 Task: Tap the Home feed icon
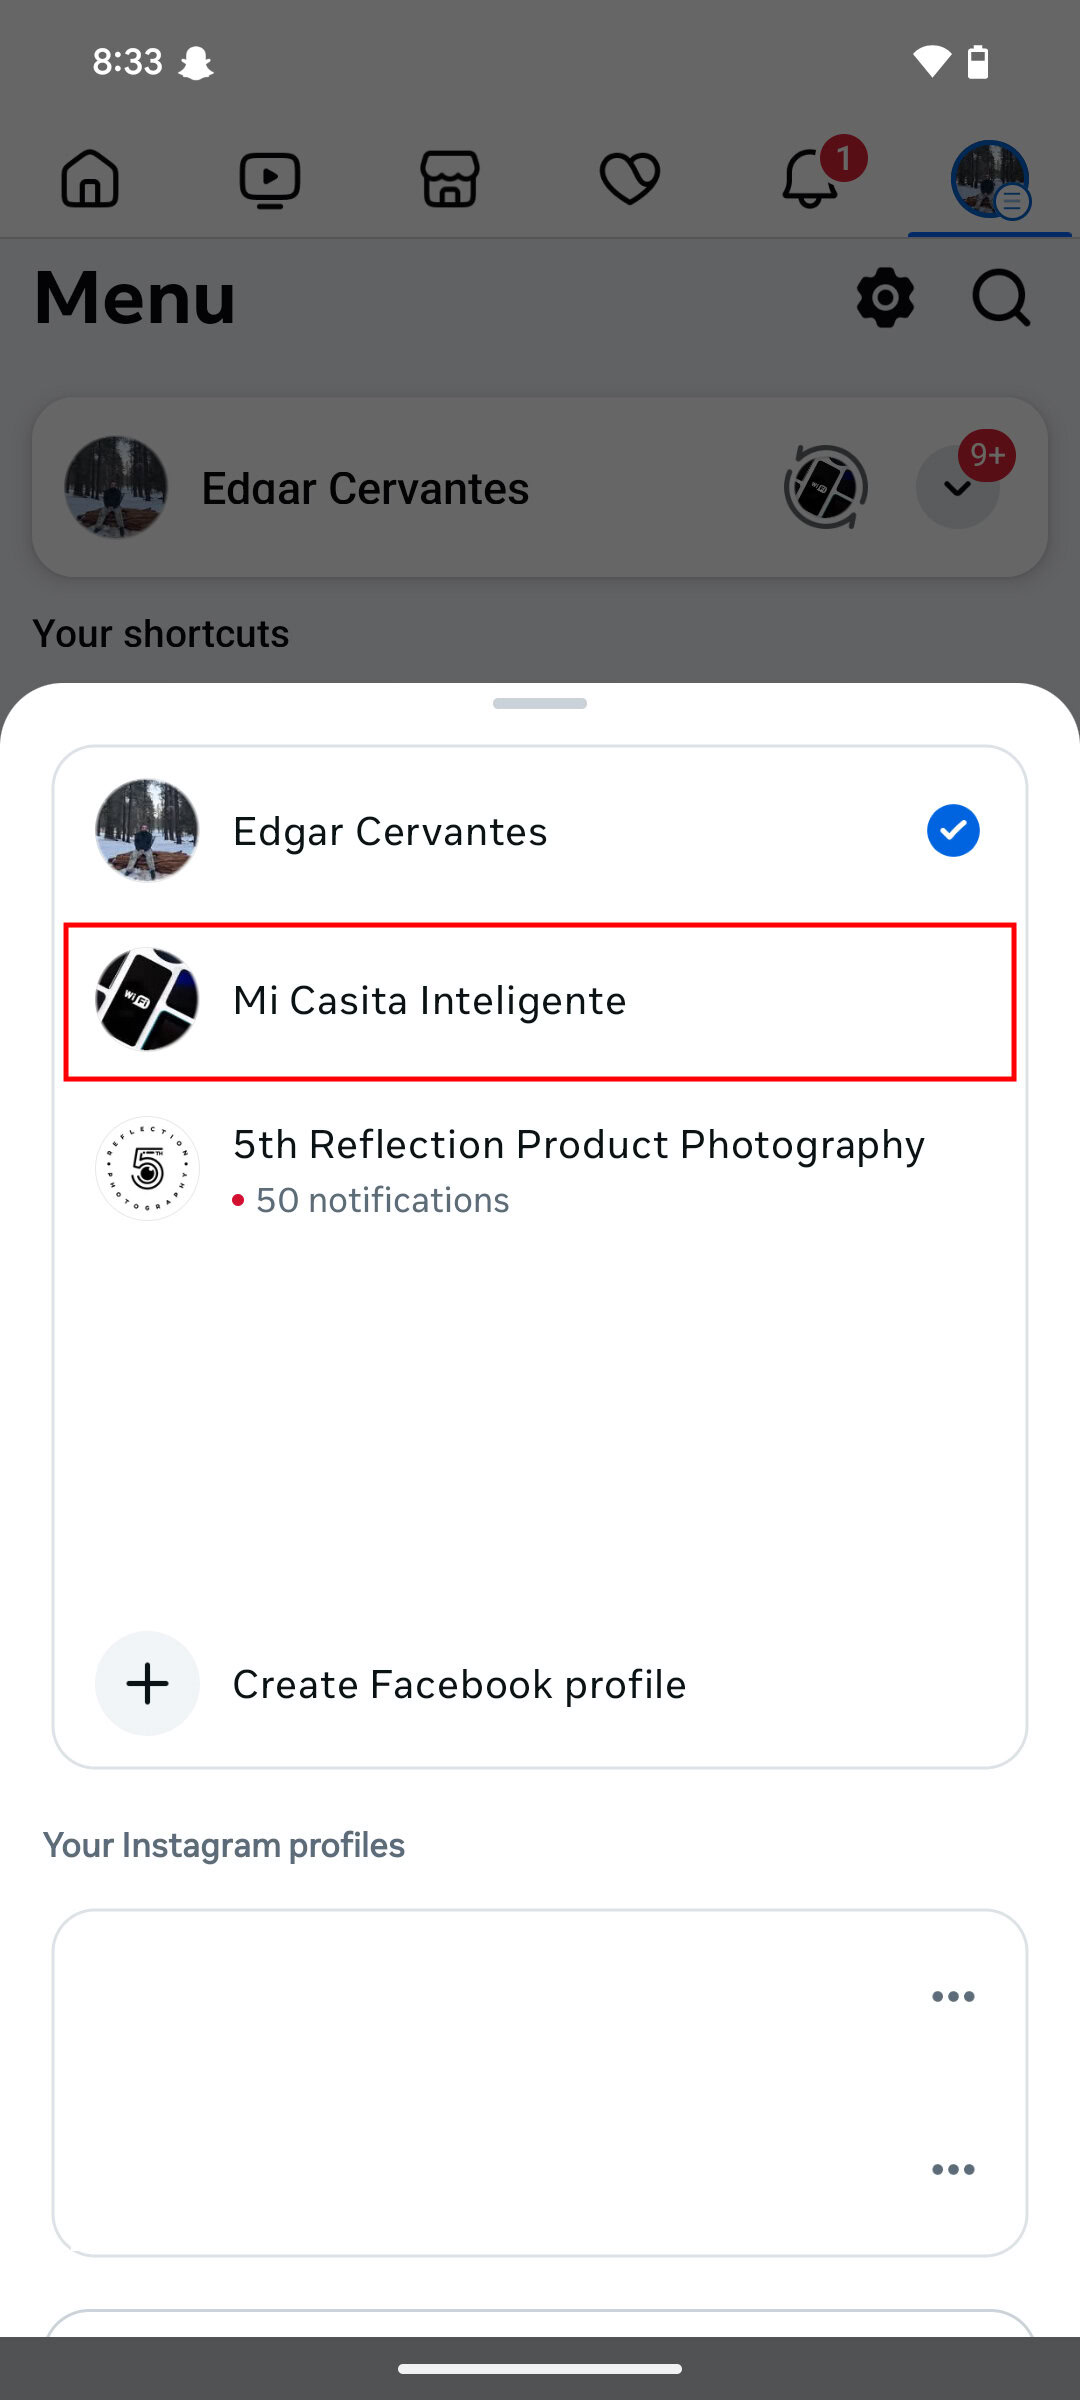point(90,179)
